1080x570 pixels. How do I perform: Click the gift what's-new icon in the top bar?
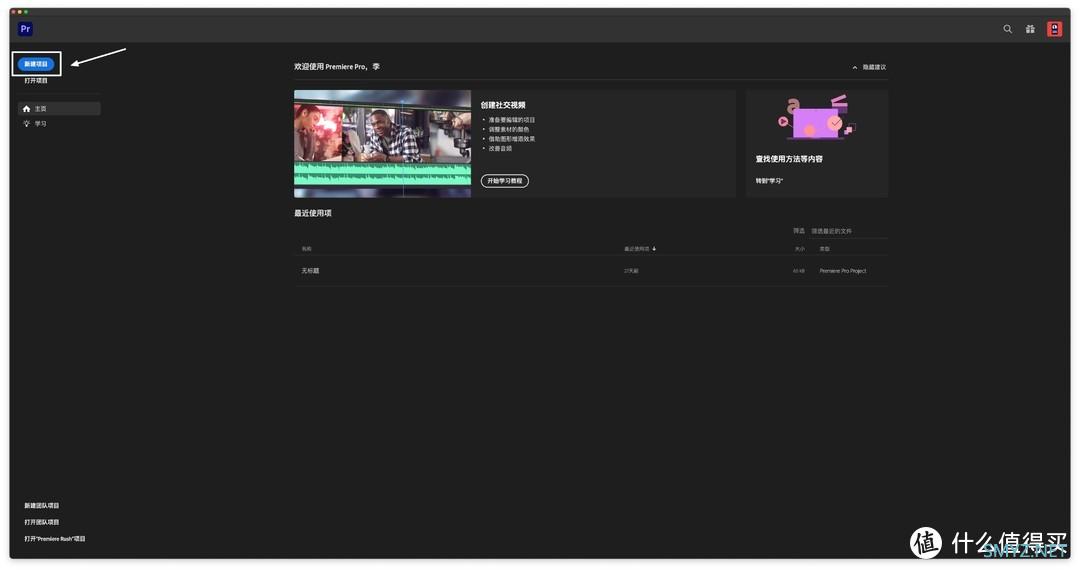(1030, 29)
